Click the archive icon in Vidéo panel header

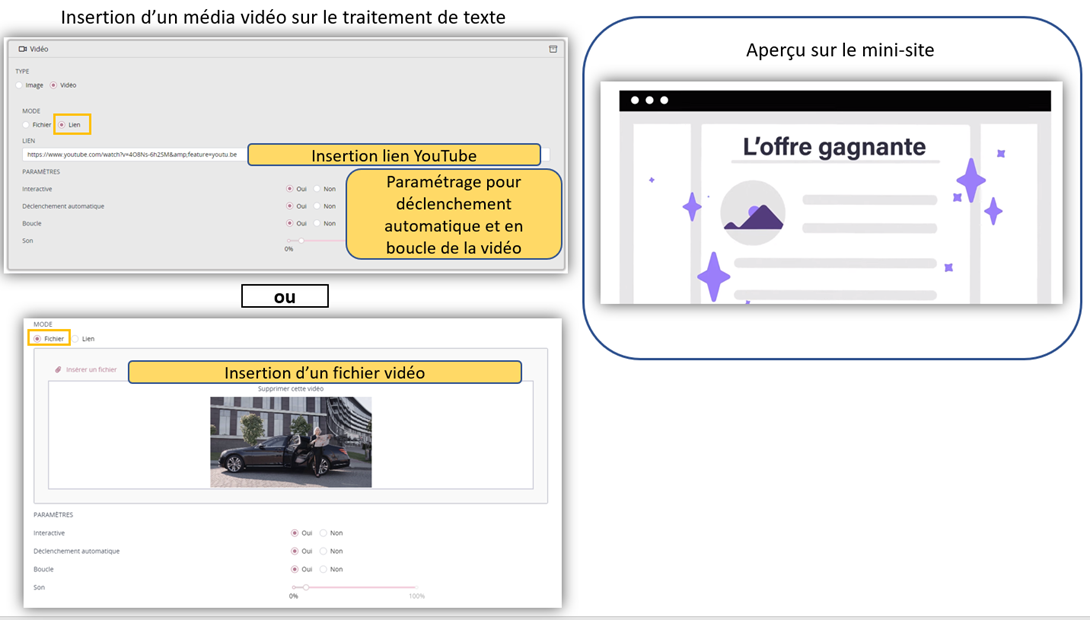(553, 49)
